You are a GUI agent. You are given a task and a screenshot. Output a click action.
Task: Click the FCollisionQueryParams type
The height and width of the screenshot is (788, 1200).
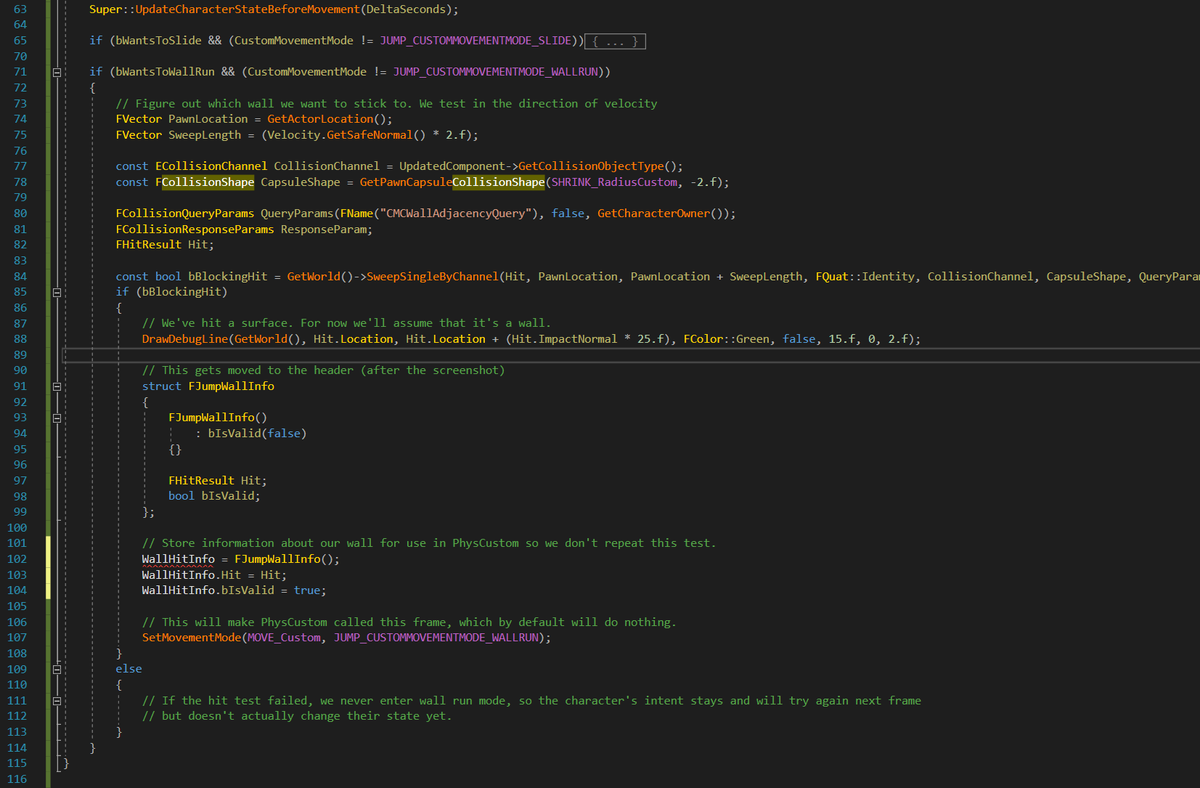185,213
